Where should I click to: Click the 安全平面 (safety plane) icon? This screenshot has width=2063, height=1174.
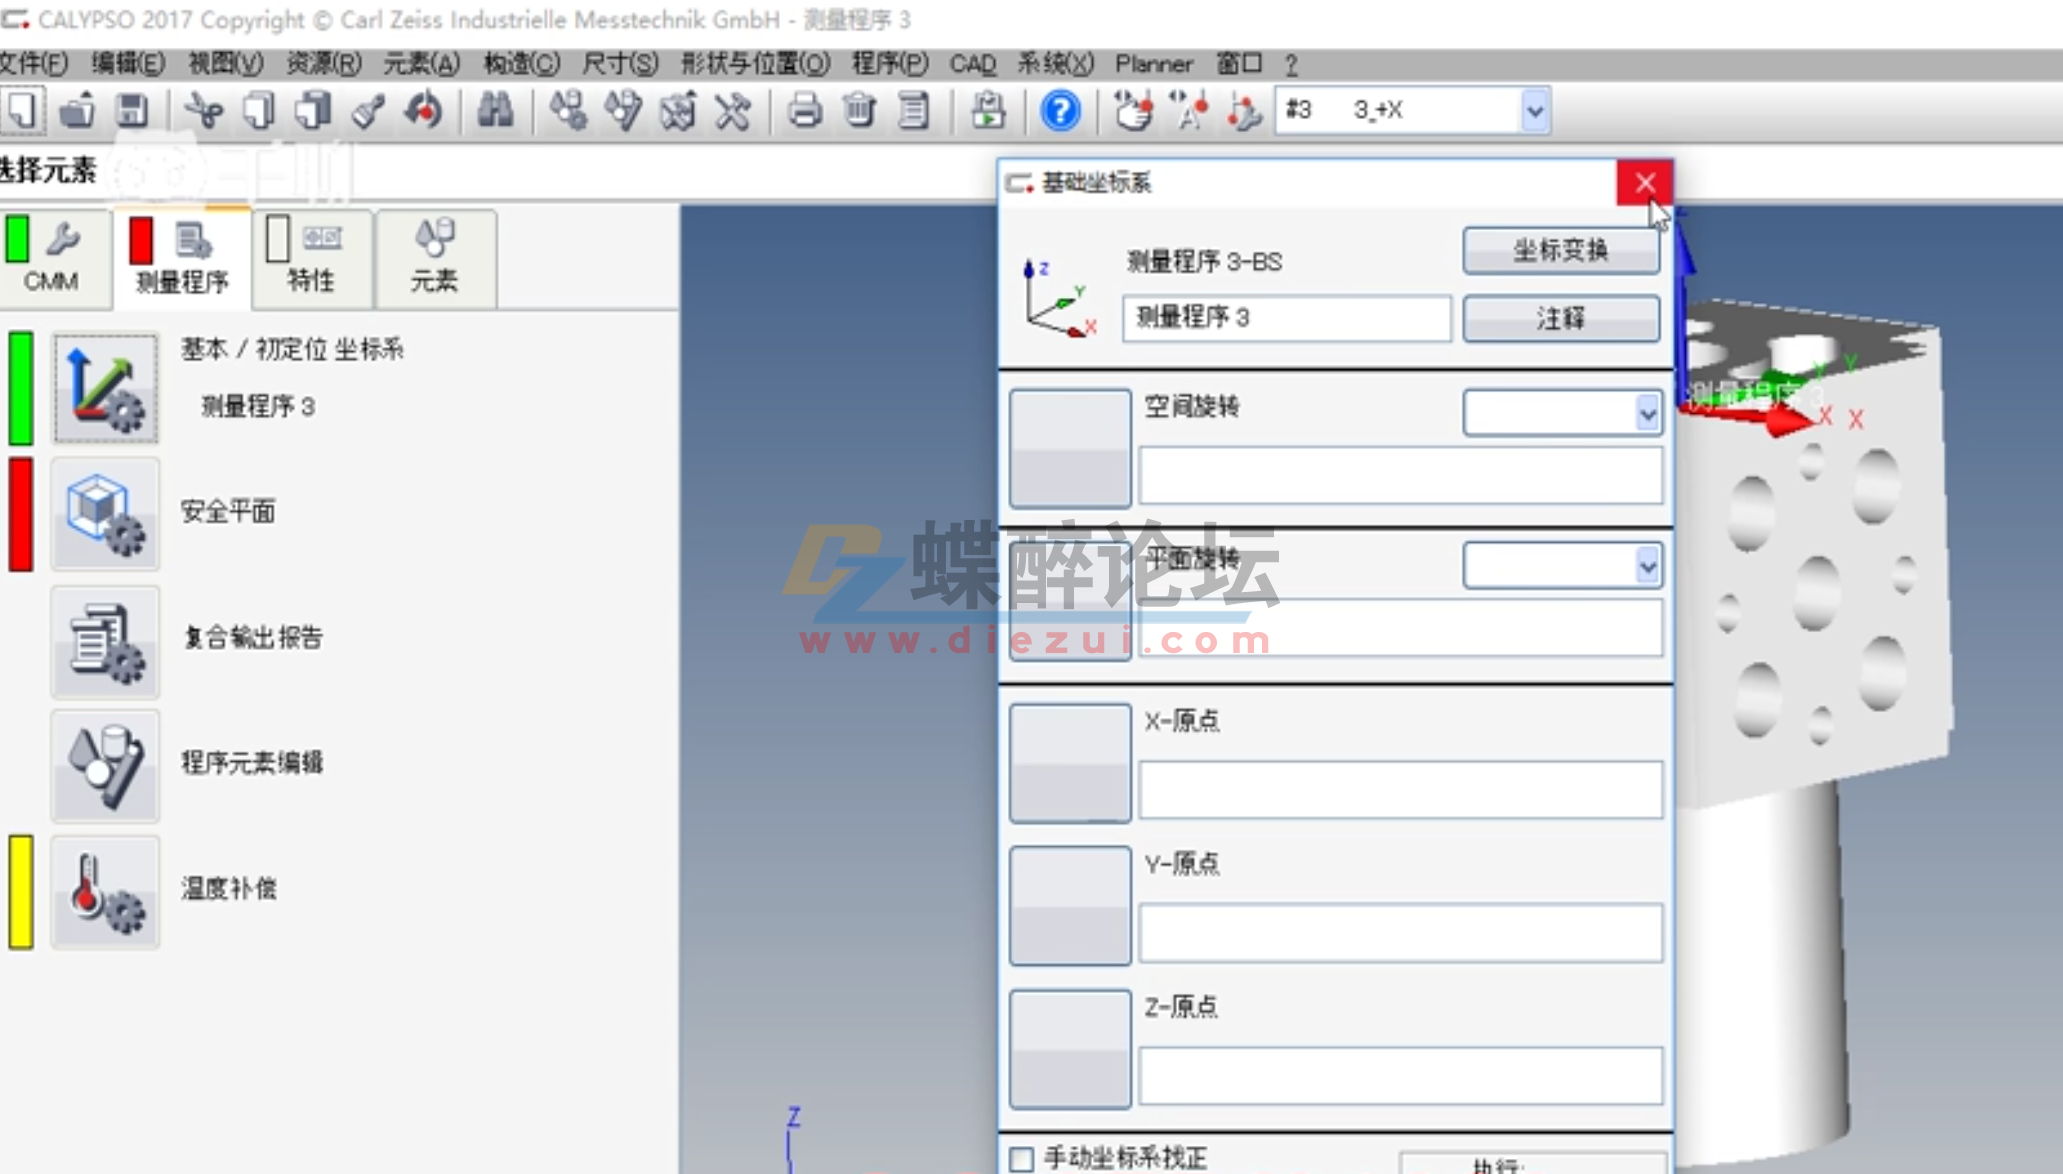103,513
